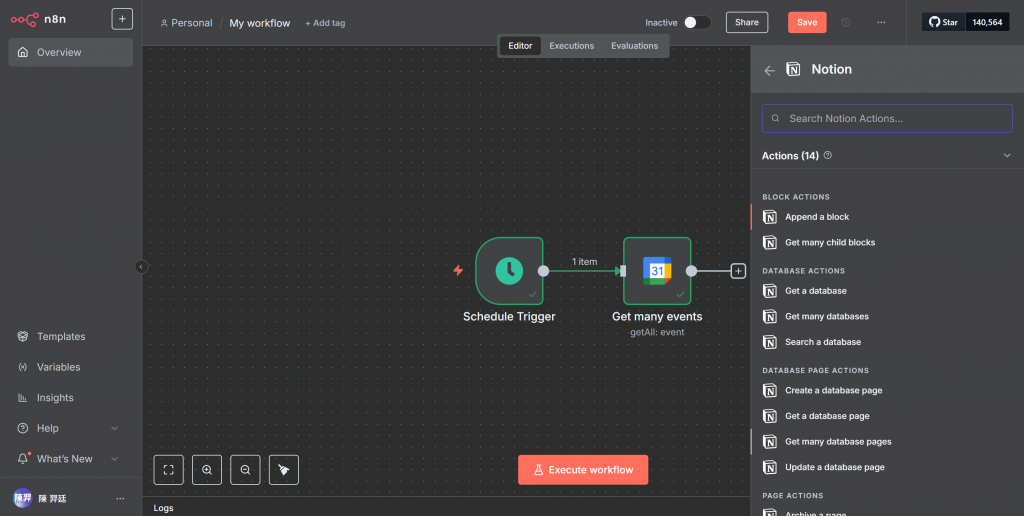
Task: Click the getAll: event subtitle
Action: click(657, 332)
